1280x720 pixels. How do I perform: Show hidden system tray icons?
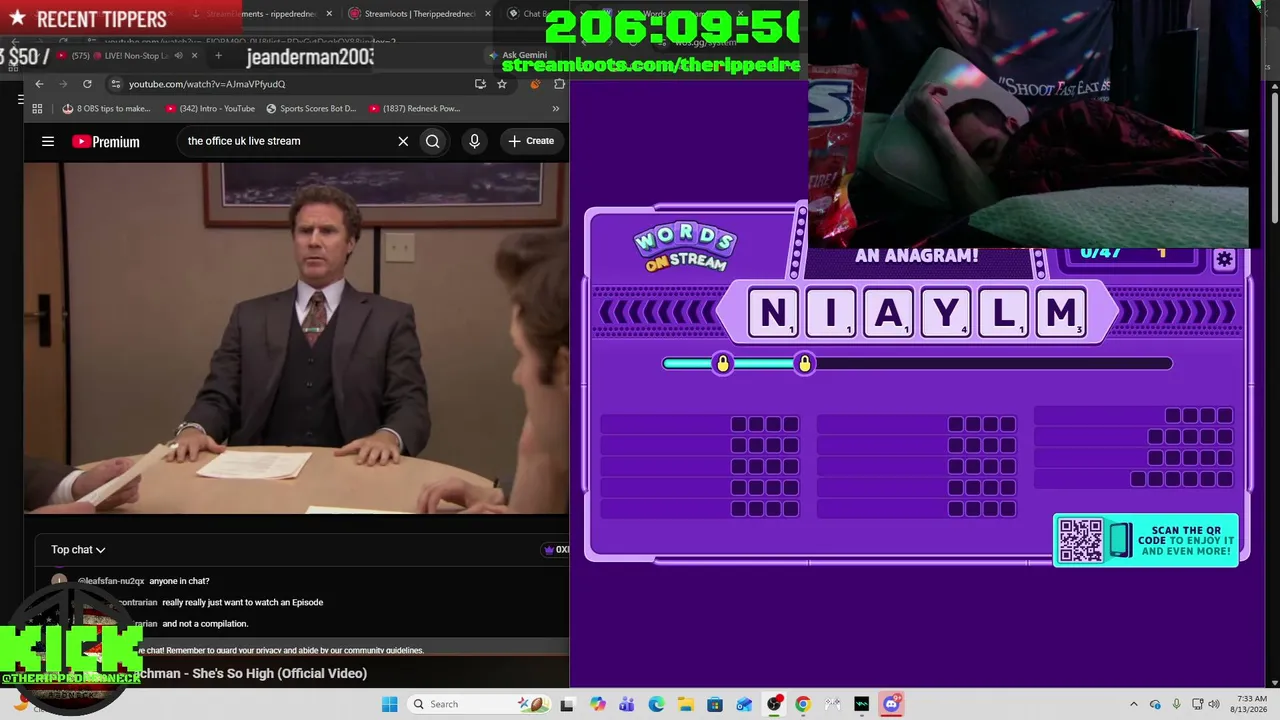(x=1133, y=704)
